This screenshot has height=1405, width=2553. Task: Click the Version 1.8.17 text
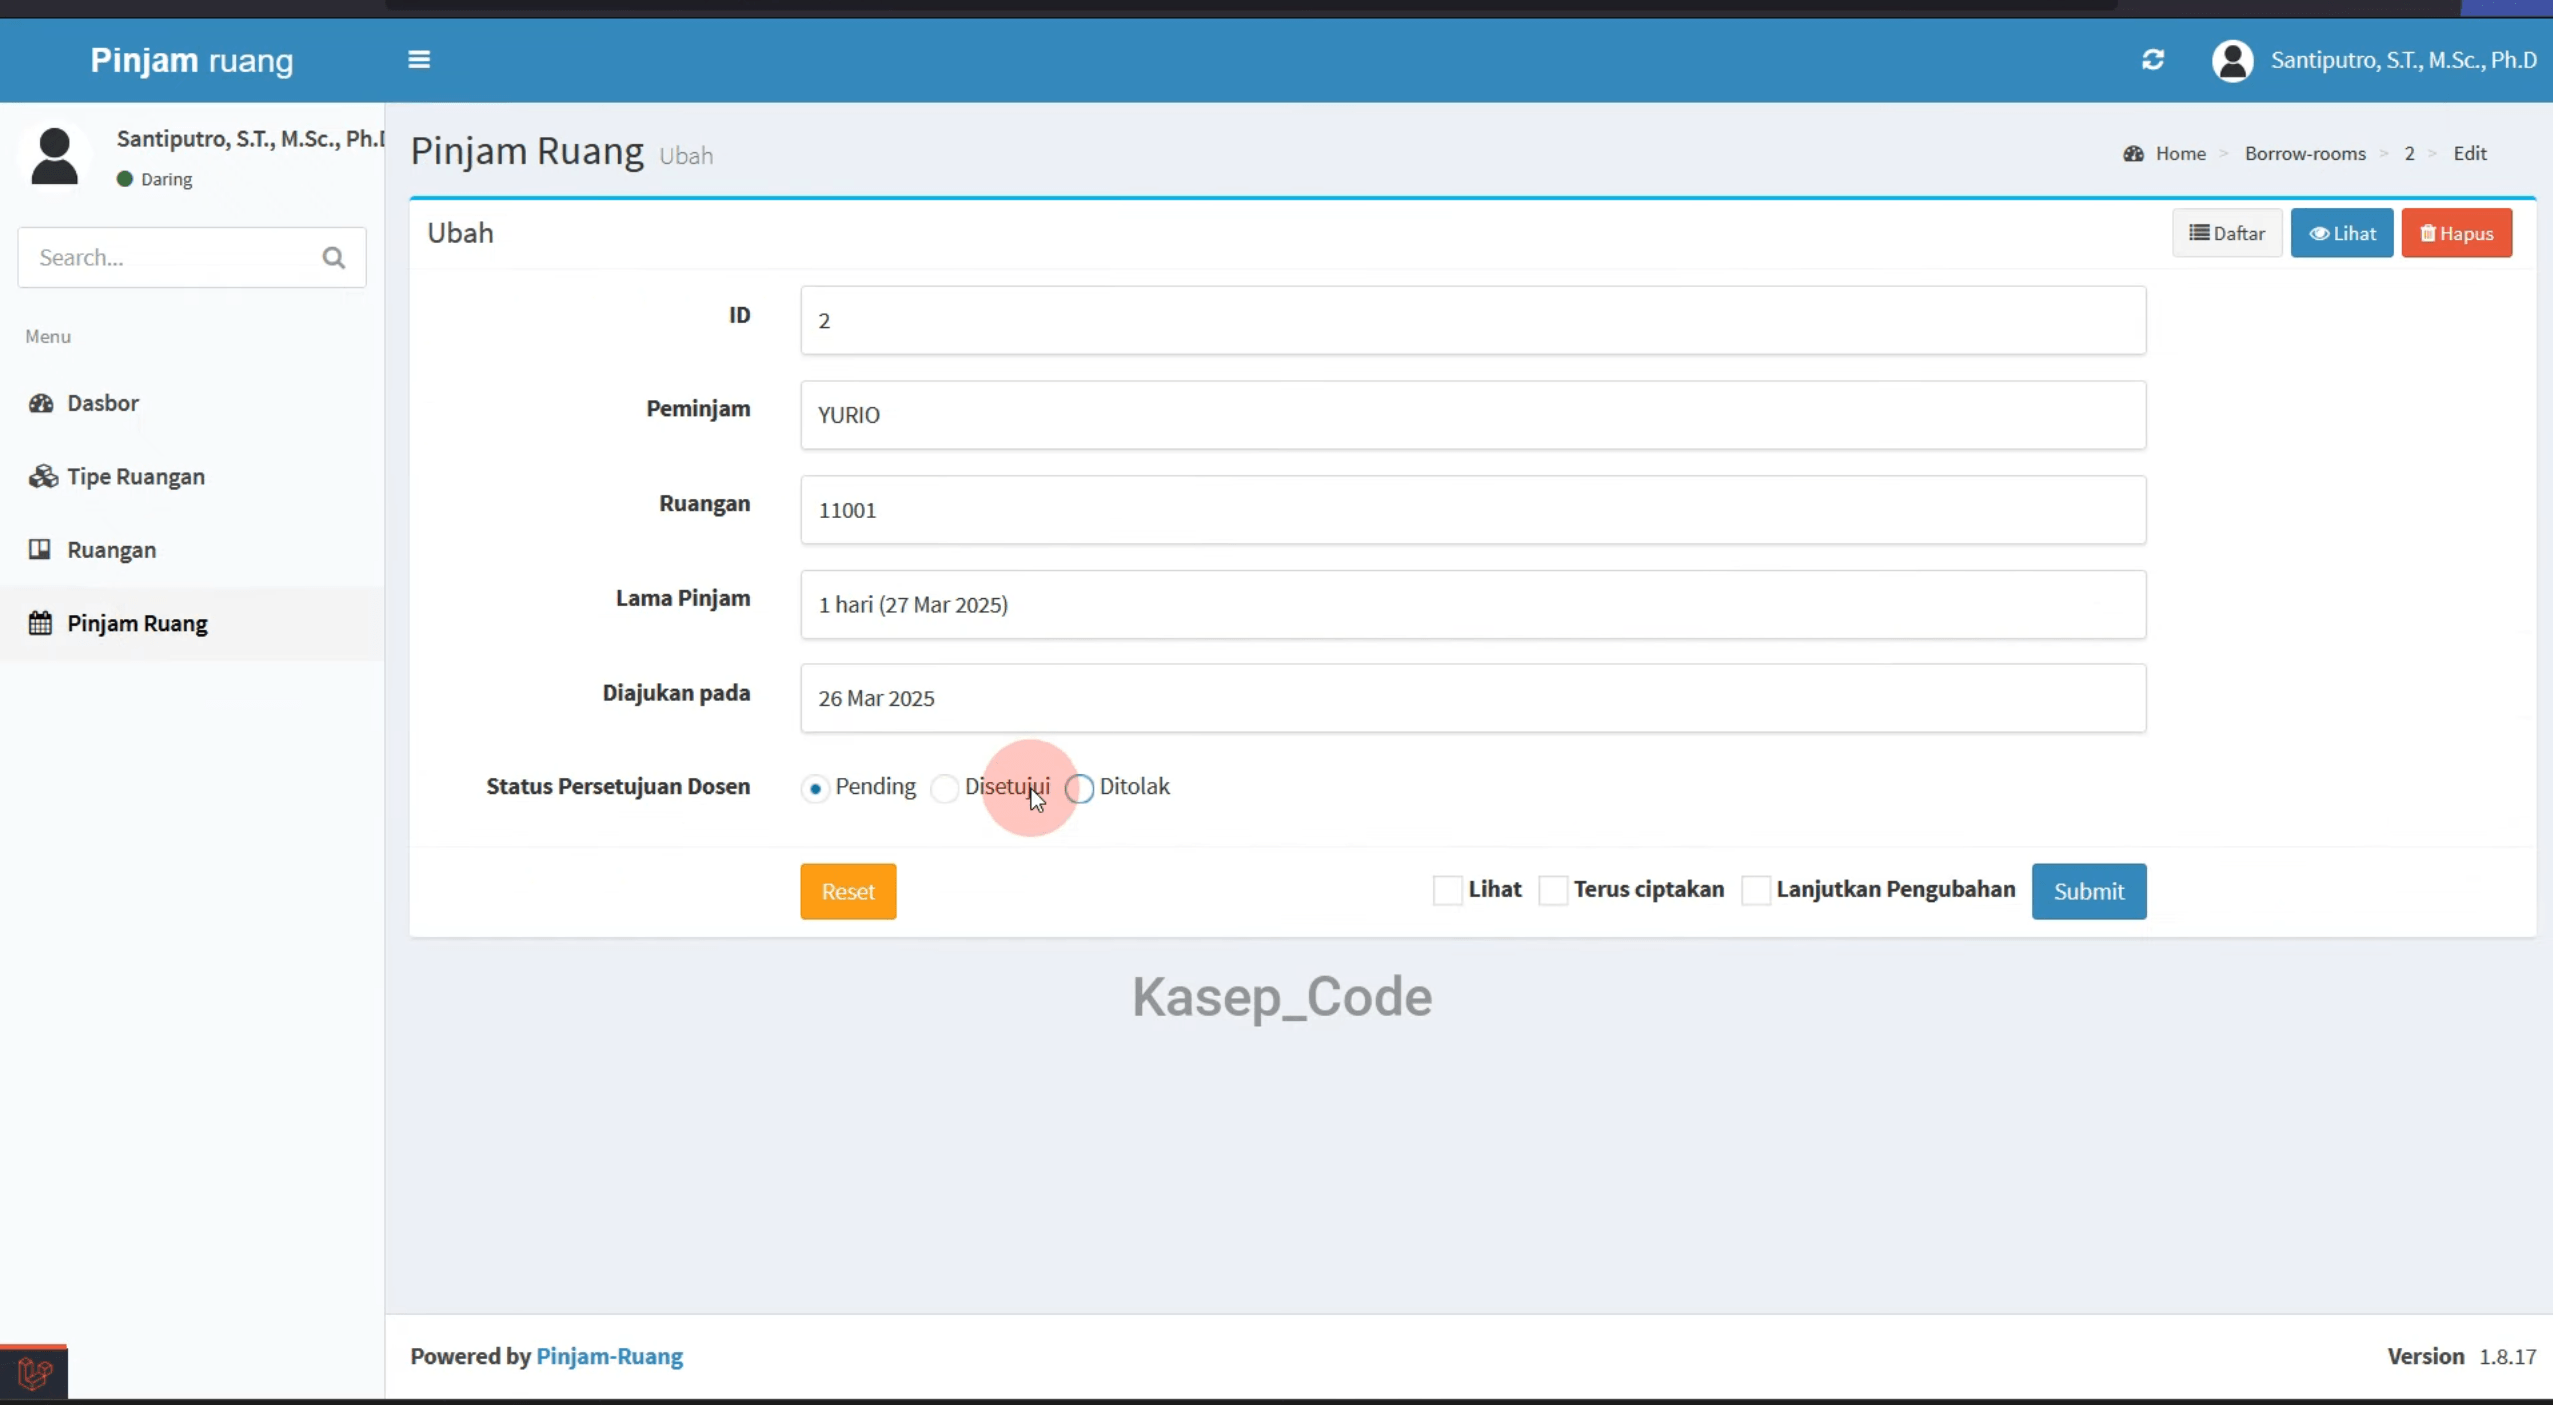point(2461,1356)
